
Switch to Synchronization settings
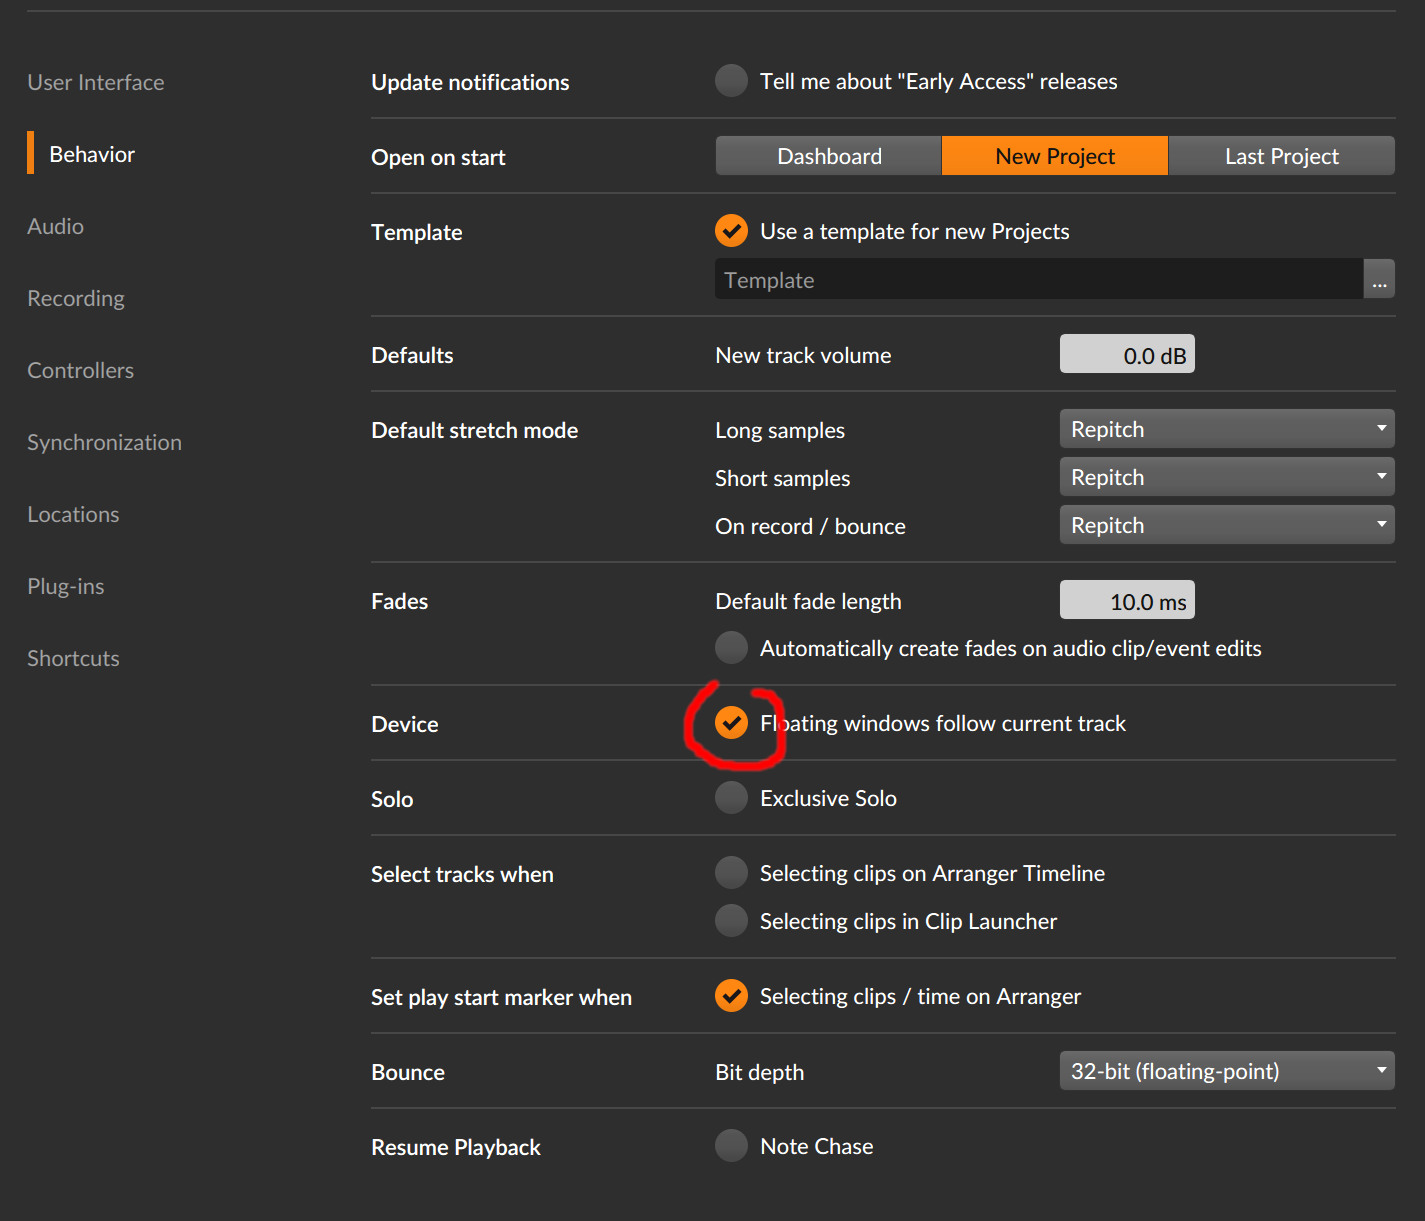(105, 442)
